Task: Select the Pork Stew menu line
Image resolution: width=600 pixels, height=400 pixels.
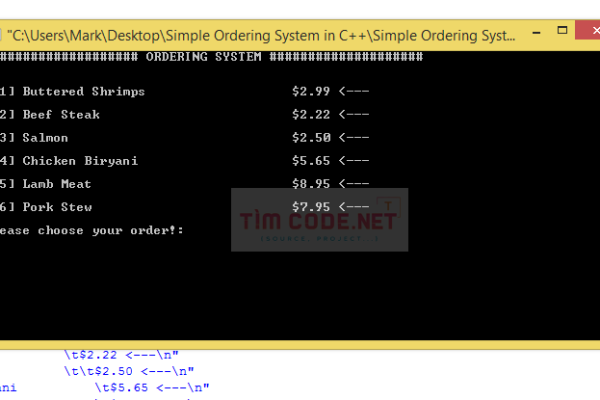Action: pos(184,207)
